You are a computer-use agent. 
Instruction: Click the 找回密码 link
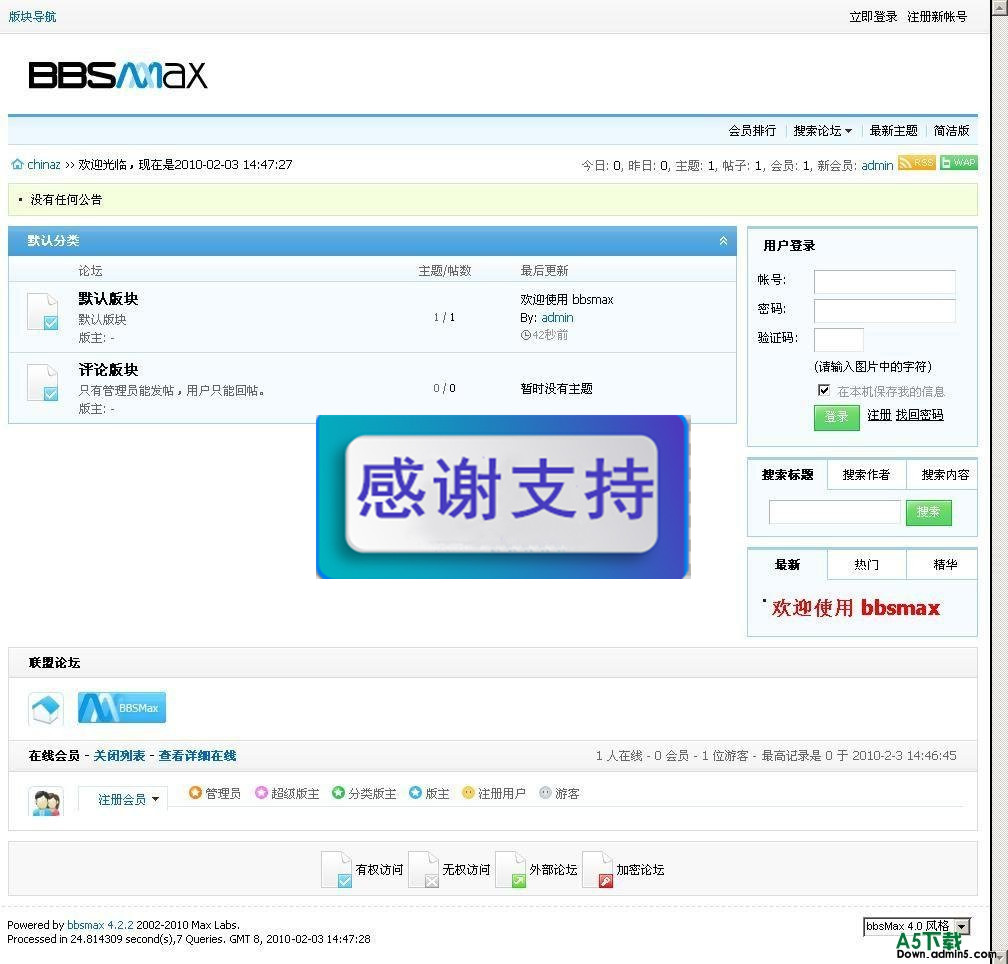[919, 415]
